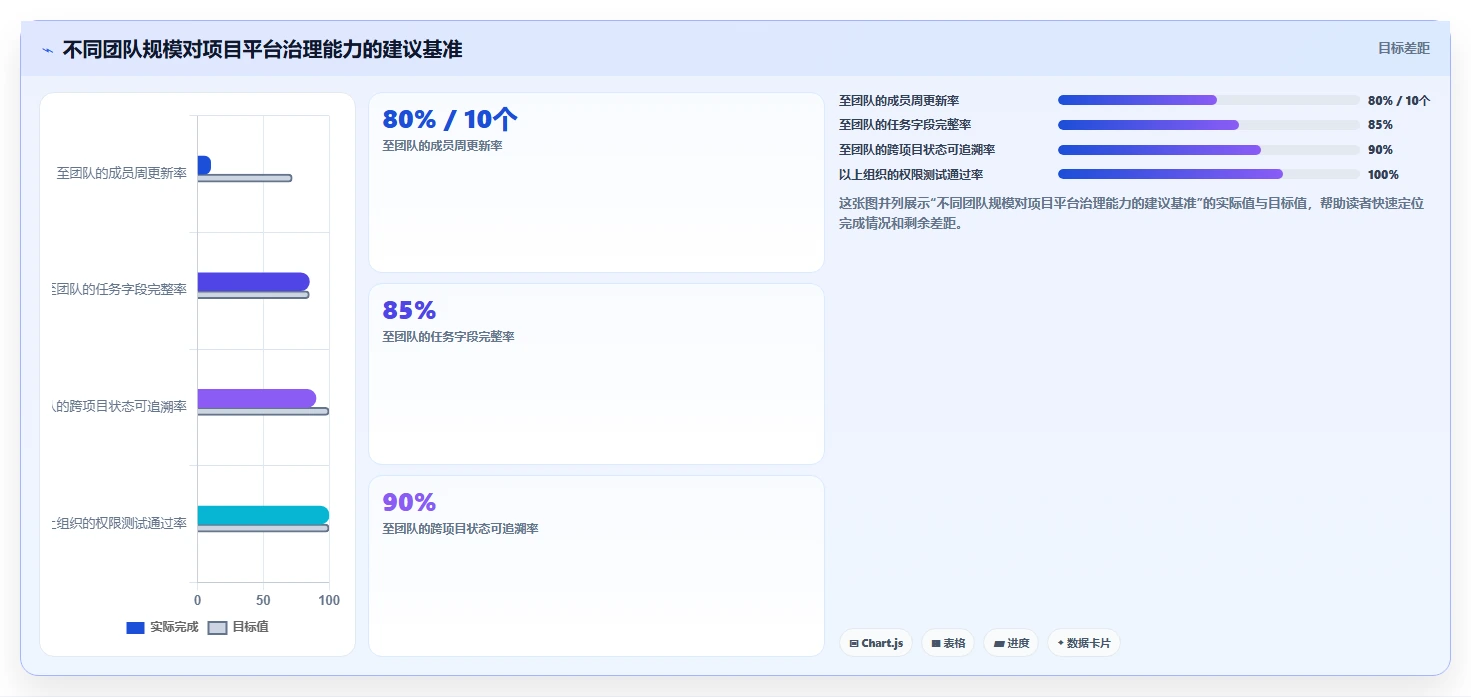Image resolution: width=1471 pixels, height=697 pixels.
Task: Click the Chart.js tag pill
Action: [x=876, y=643]
